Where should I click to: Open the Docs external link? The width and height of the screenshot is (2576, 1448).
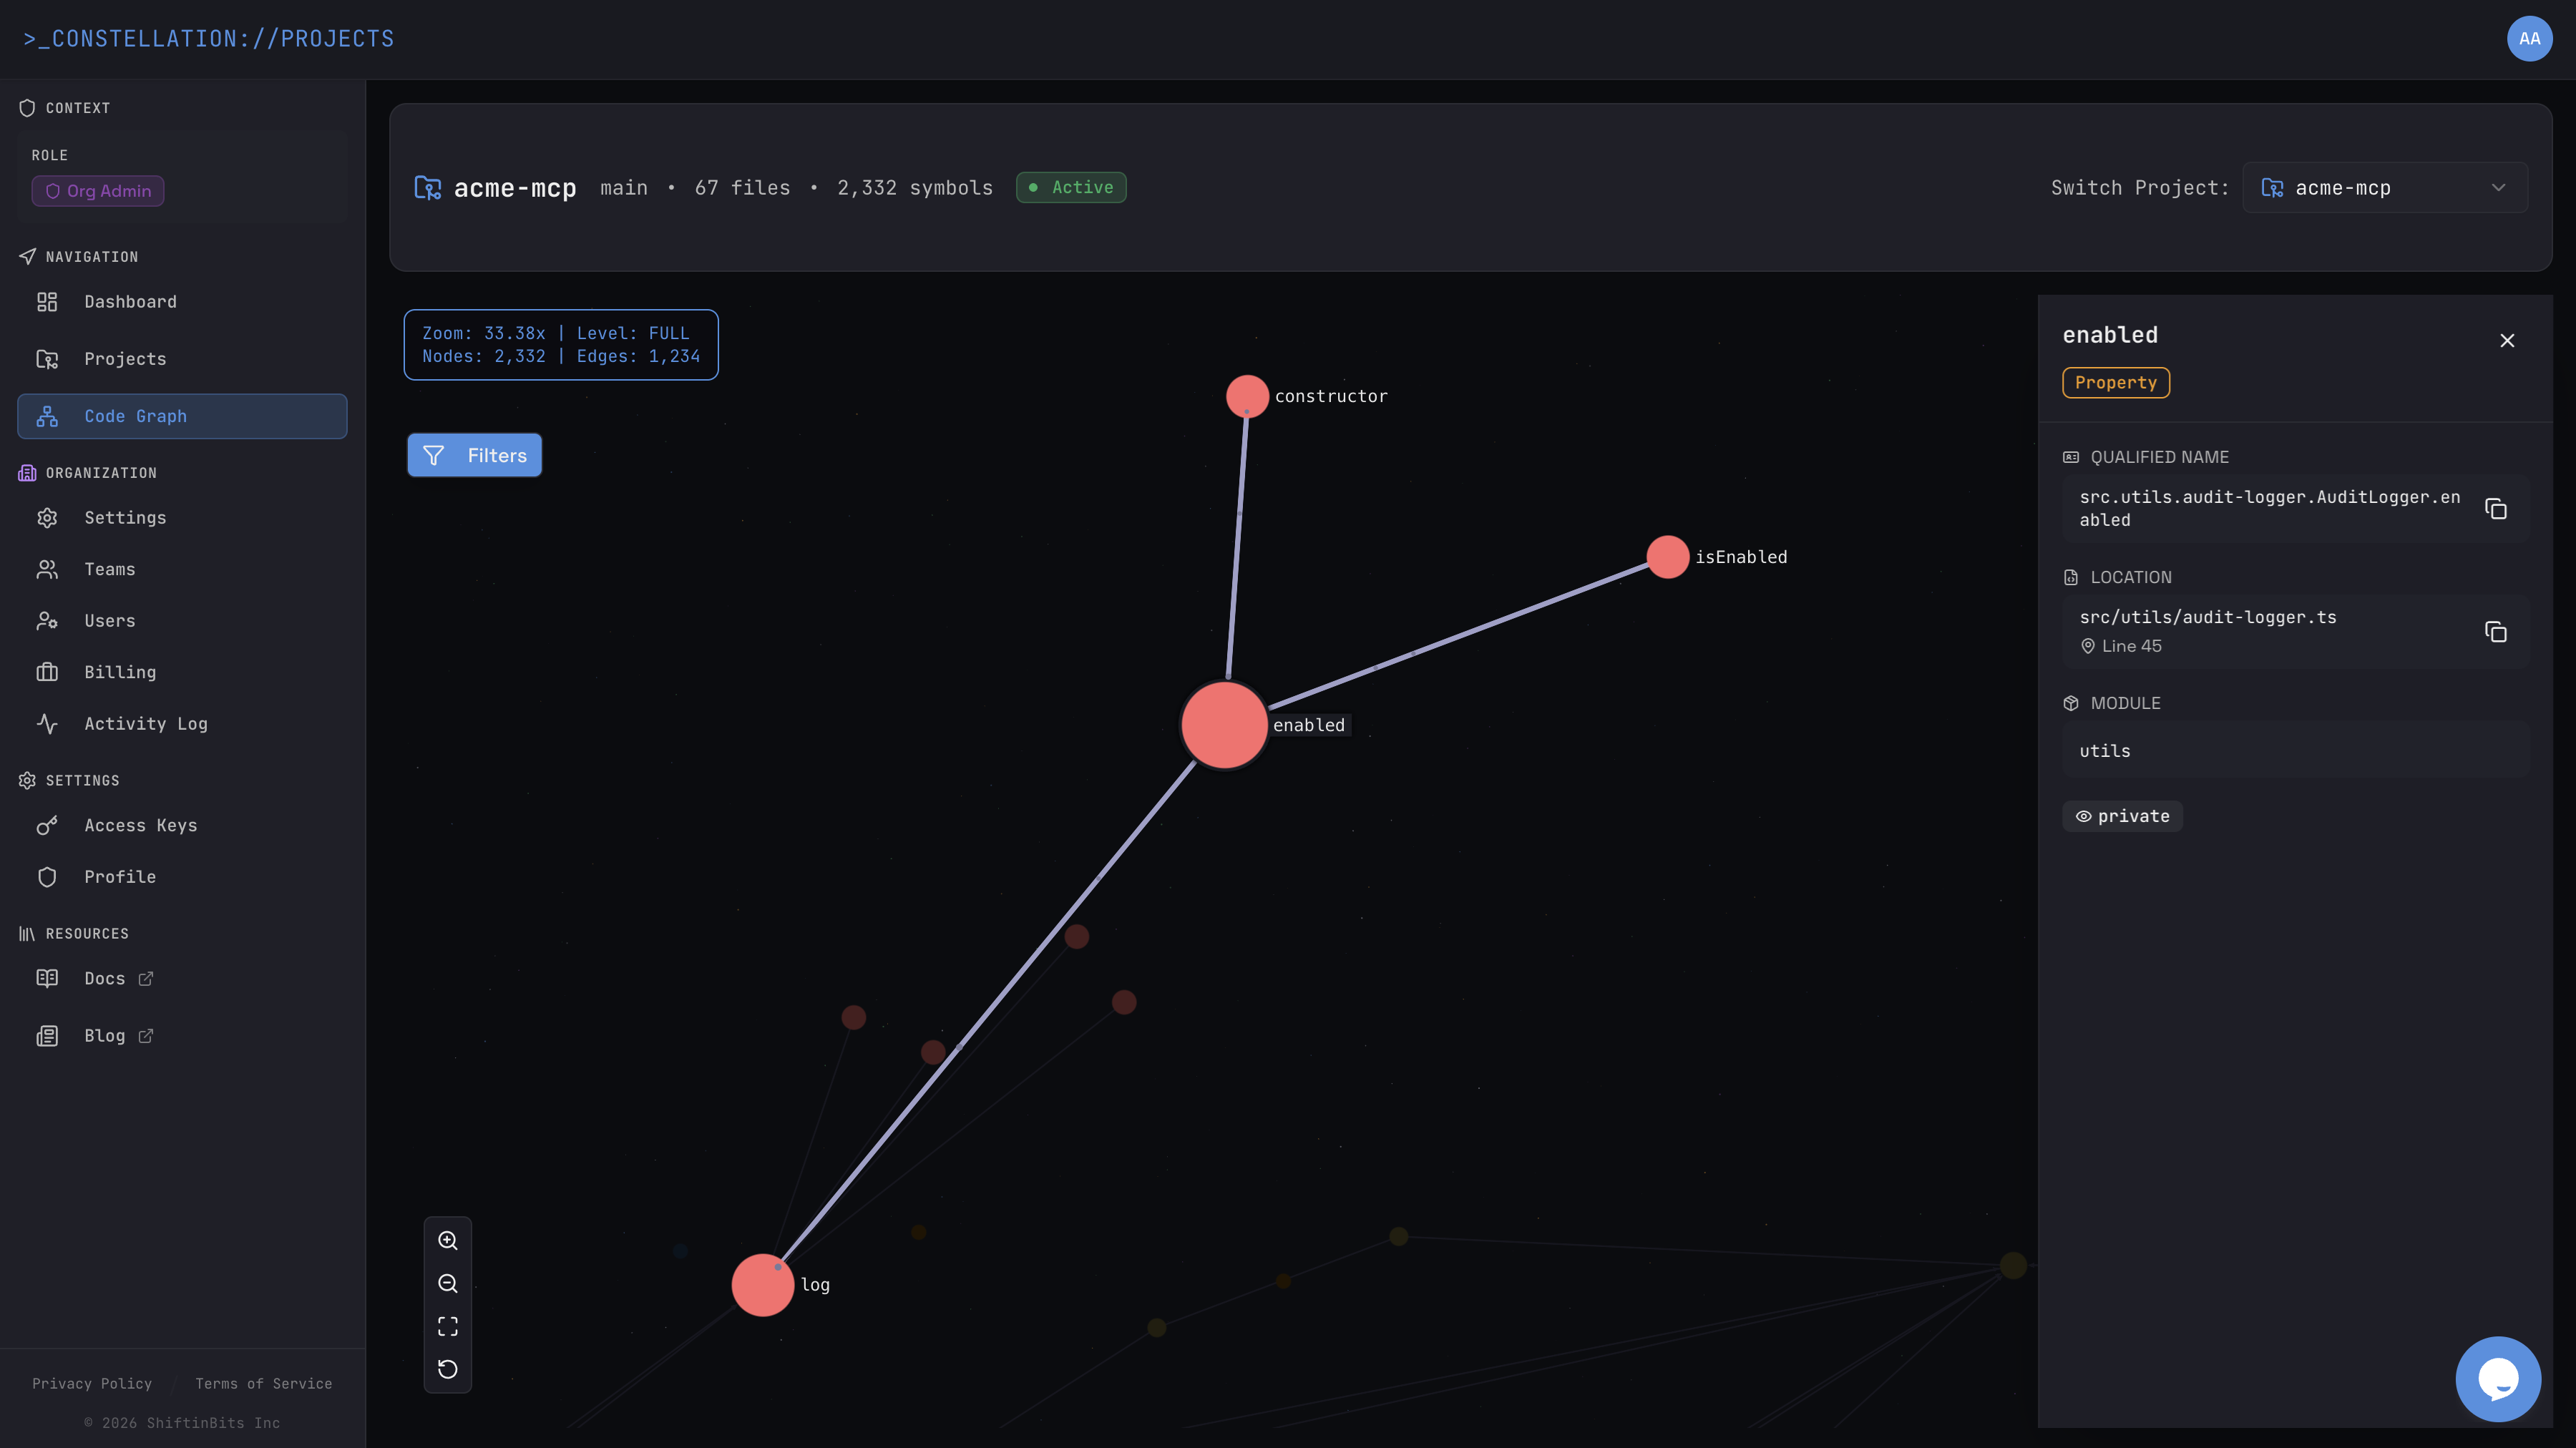(105, 979)
